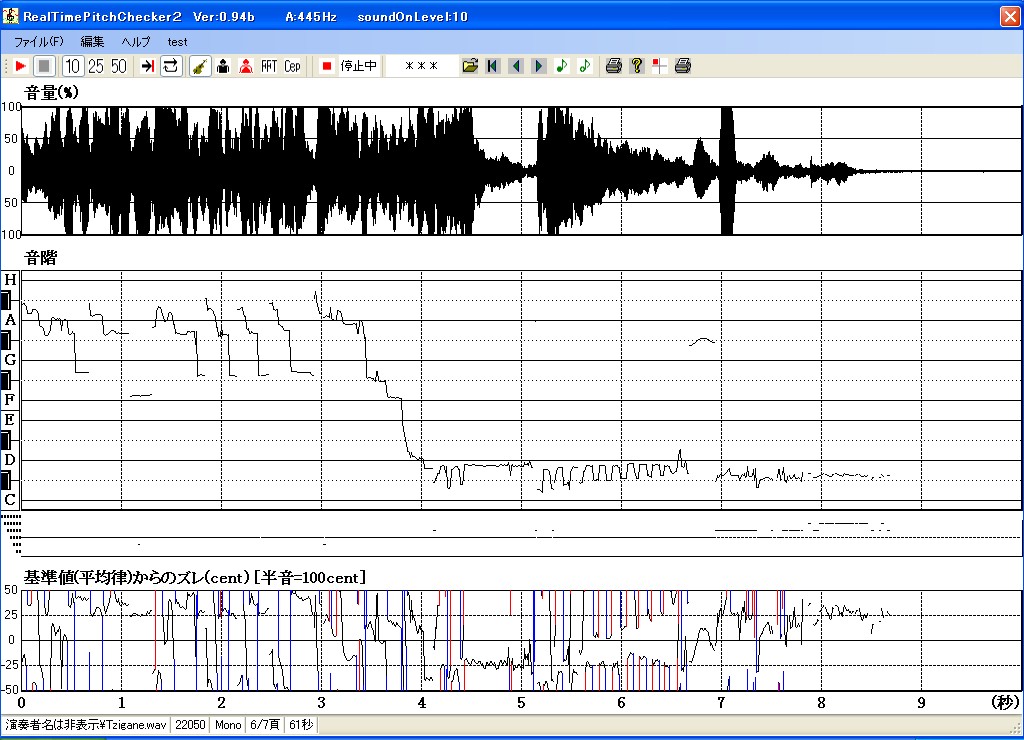The image size is (1024, 740).
Task: Click the filled green note icon
Action: (x=562, y=66)
